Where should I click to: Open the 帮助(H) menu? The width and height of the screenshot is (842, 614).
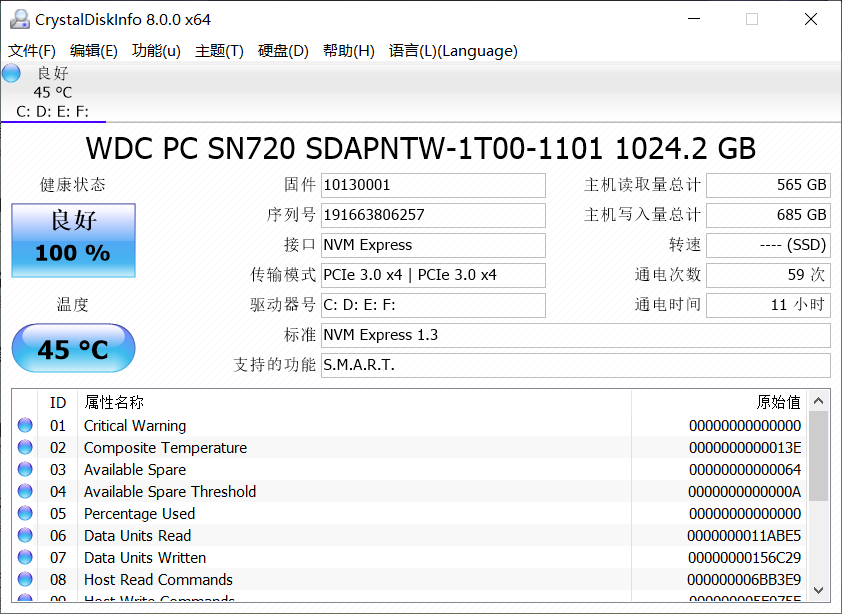[349, 51]
